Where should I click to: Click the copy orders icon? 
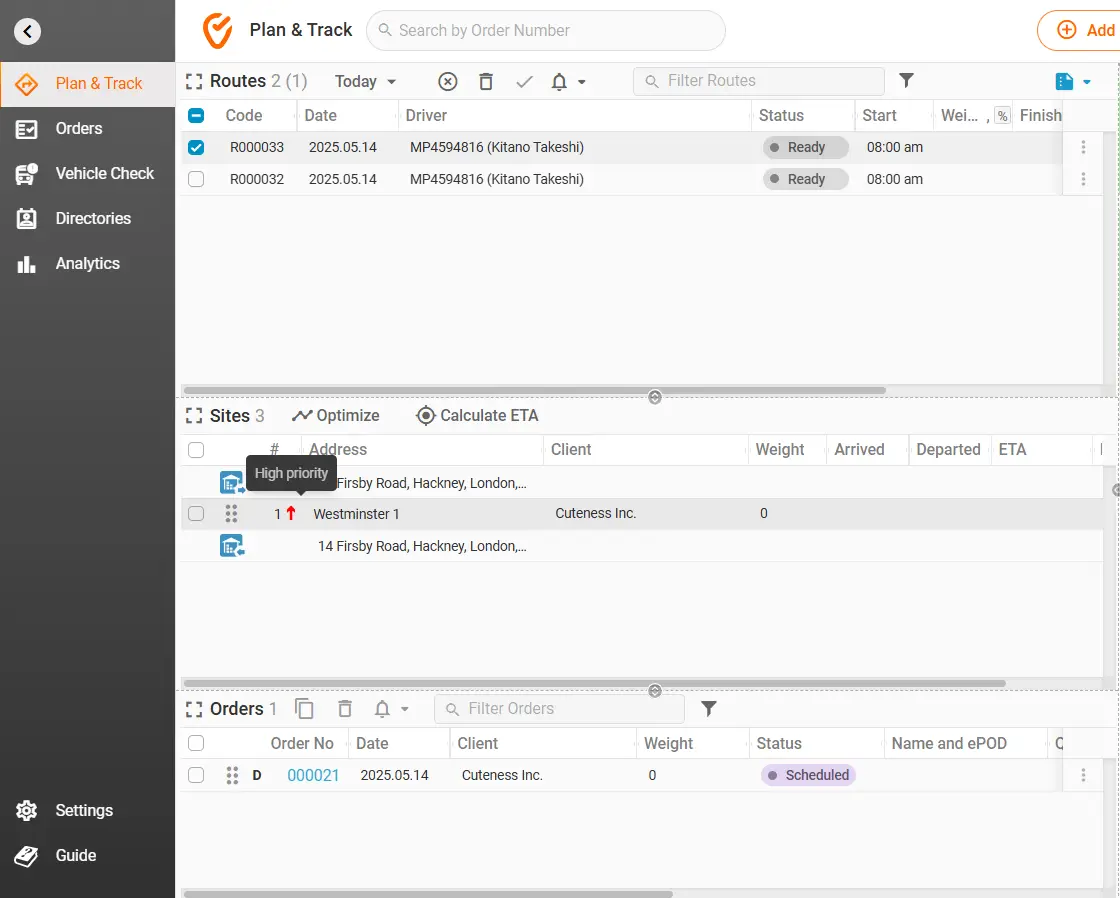[x=305, y=709]
